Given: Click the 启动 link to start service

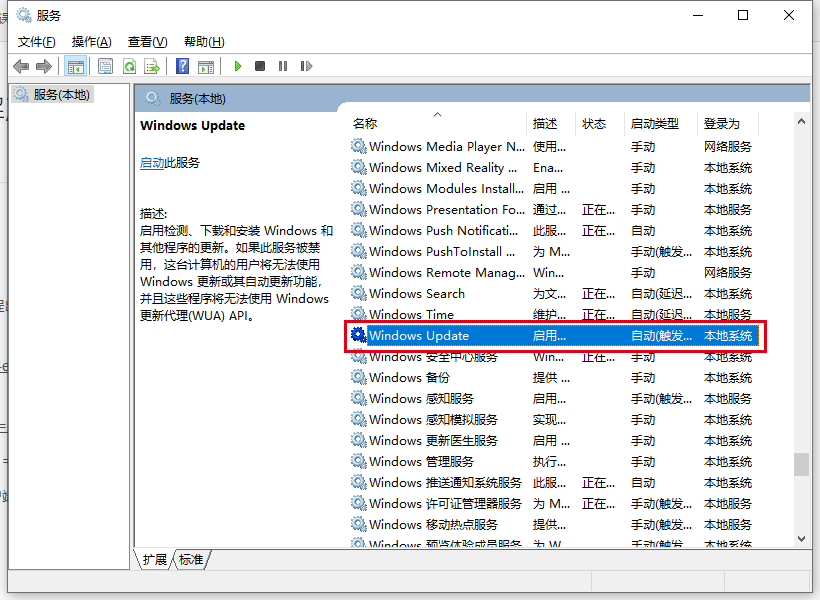Looking at the screenshot, I should [152, 163].
